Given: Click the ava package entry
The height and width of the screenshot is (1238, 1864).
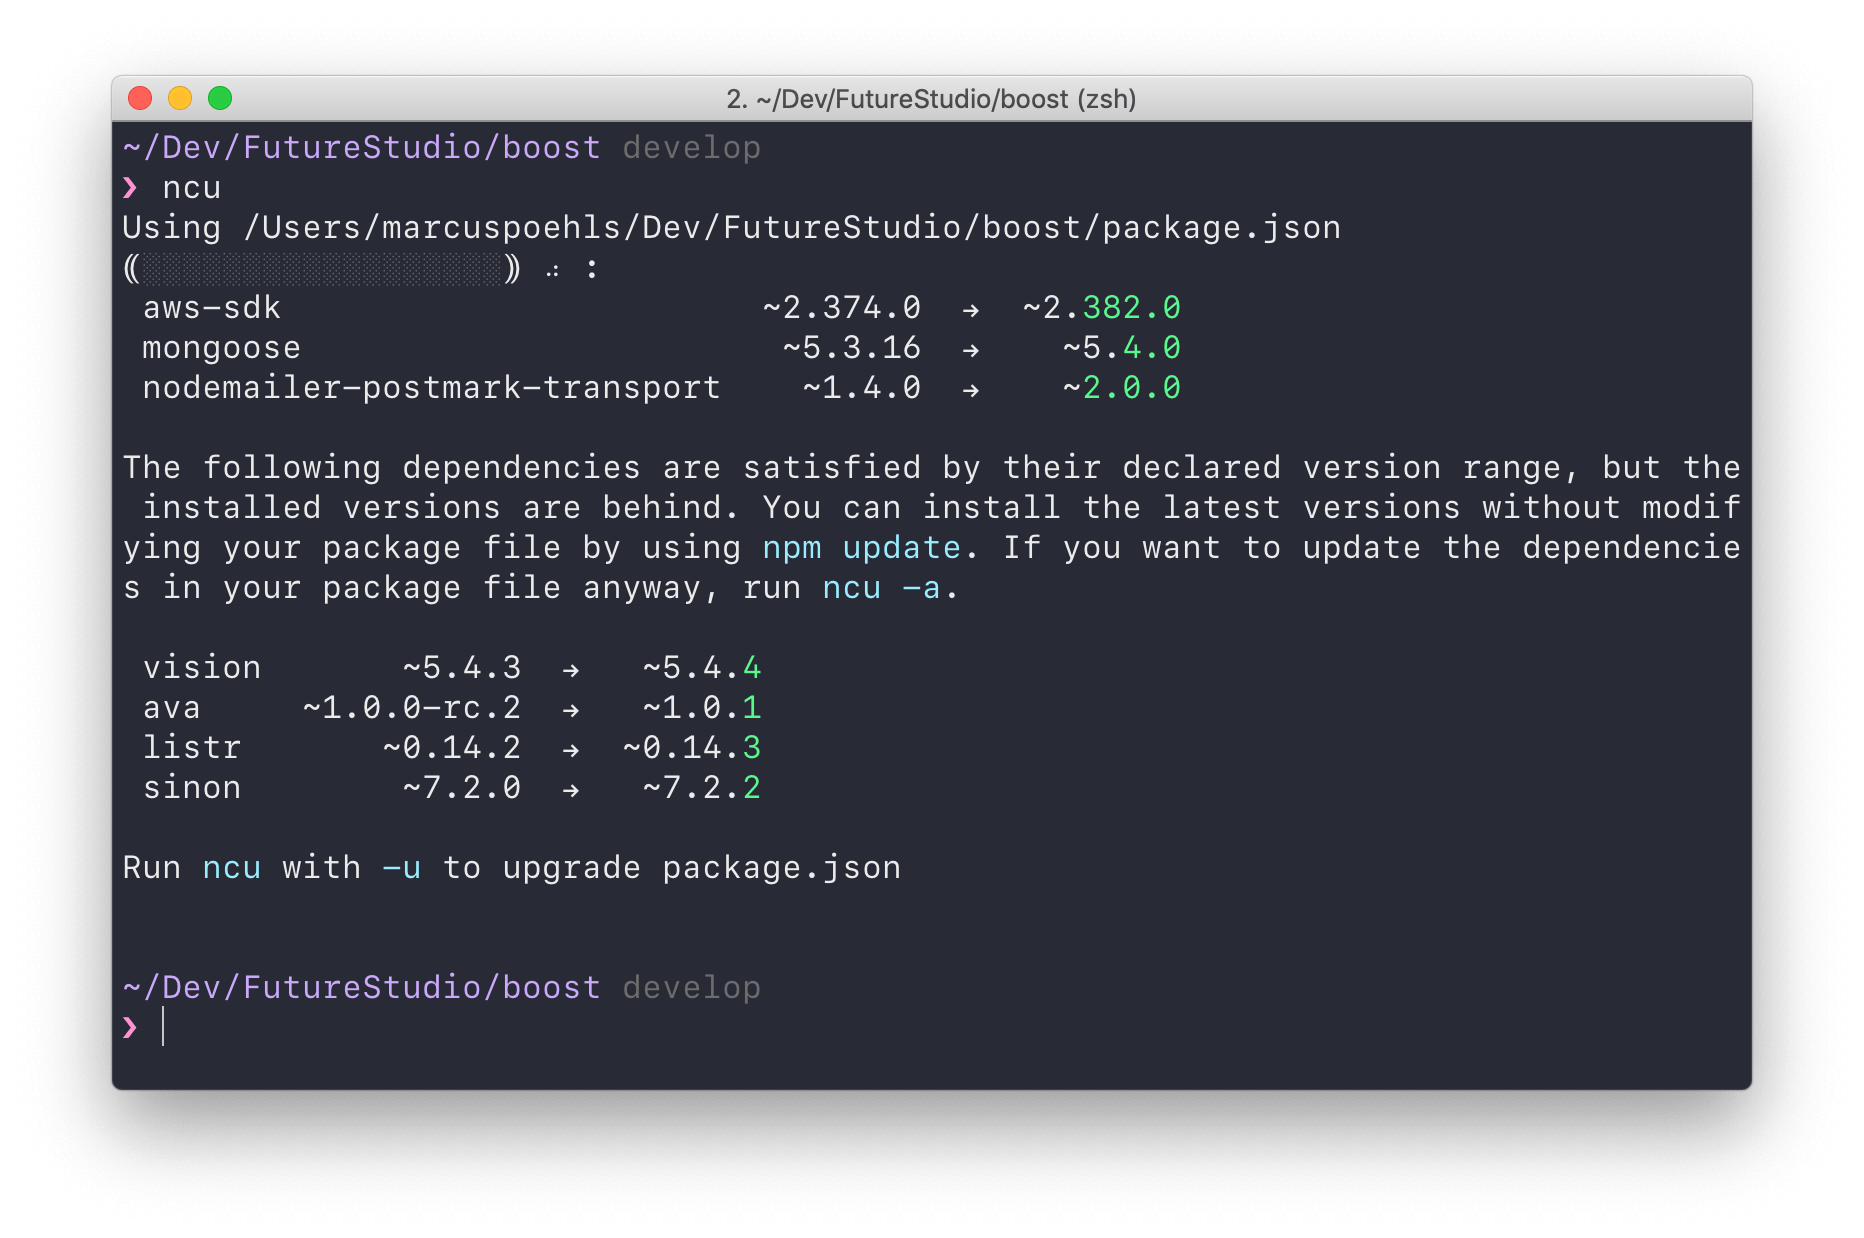Looking at the screenshot, I should [172, 707].
